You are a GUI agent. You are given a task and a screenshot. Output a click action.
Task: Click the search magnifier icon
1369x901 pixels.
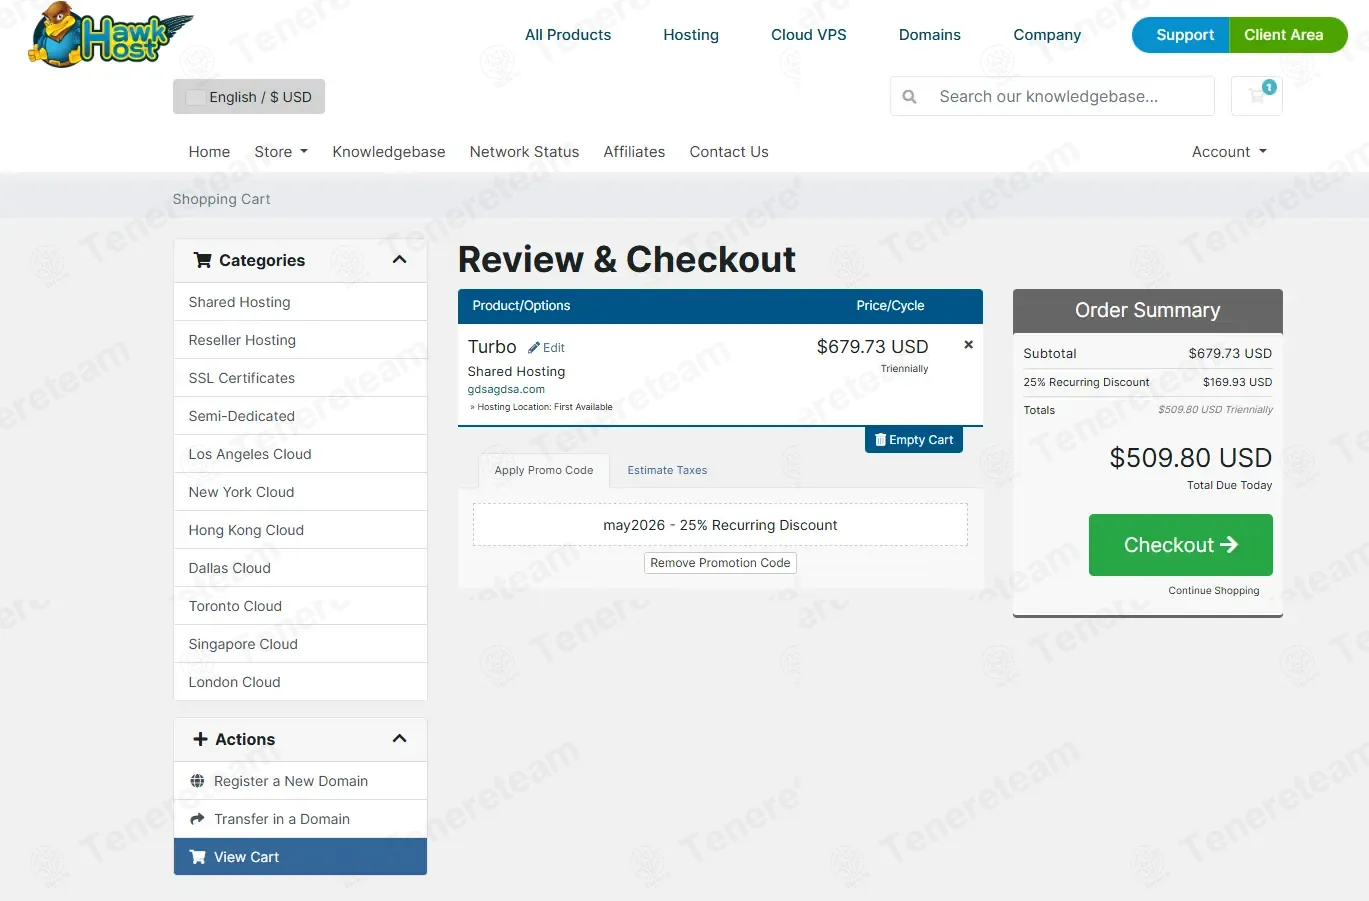[x=909, y=97]
